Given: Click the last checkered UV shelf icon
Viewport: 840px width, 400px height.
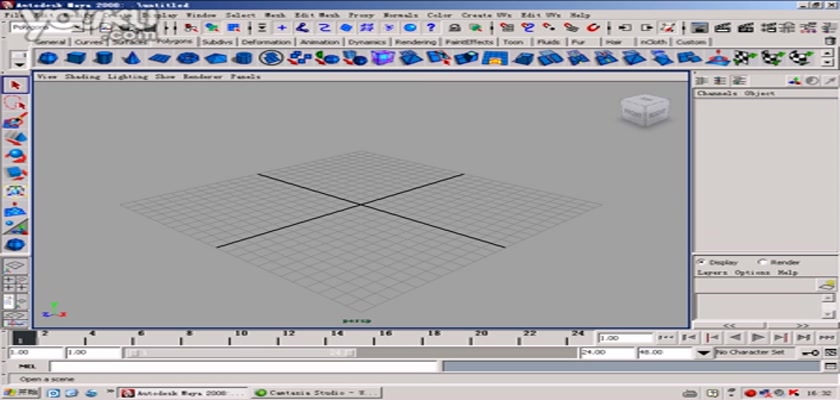Looking at the screenshot, I should click(x=801, y=57).
